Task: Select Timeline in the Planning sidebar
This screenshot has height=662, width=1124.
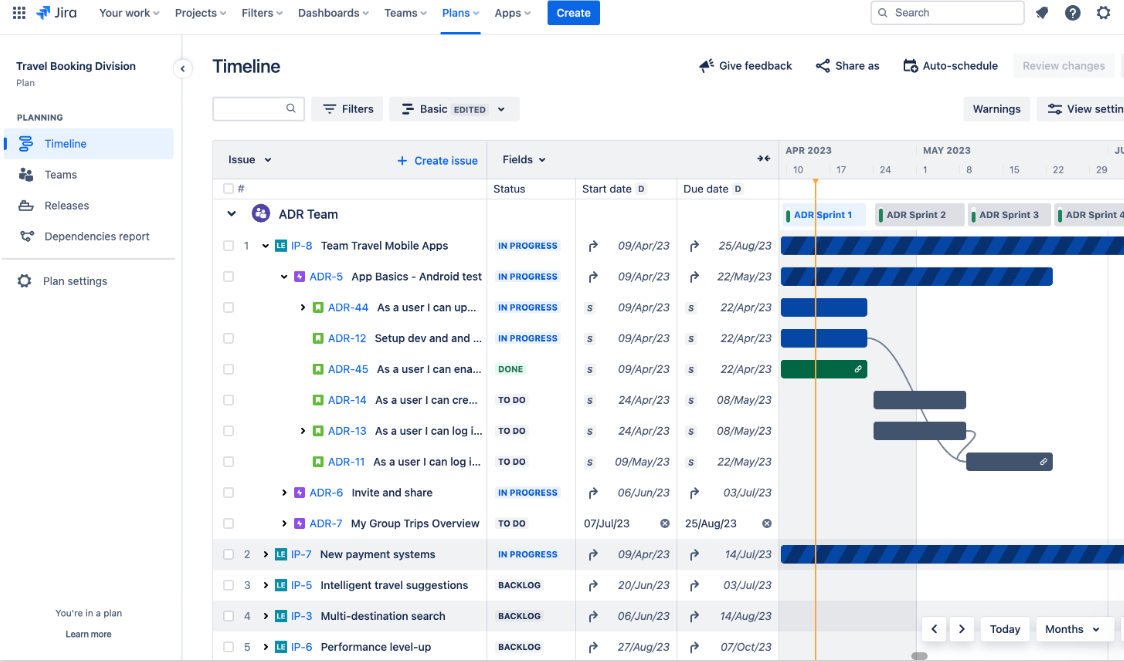Action: [x=89, y=143]
